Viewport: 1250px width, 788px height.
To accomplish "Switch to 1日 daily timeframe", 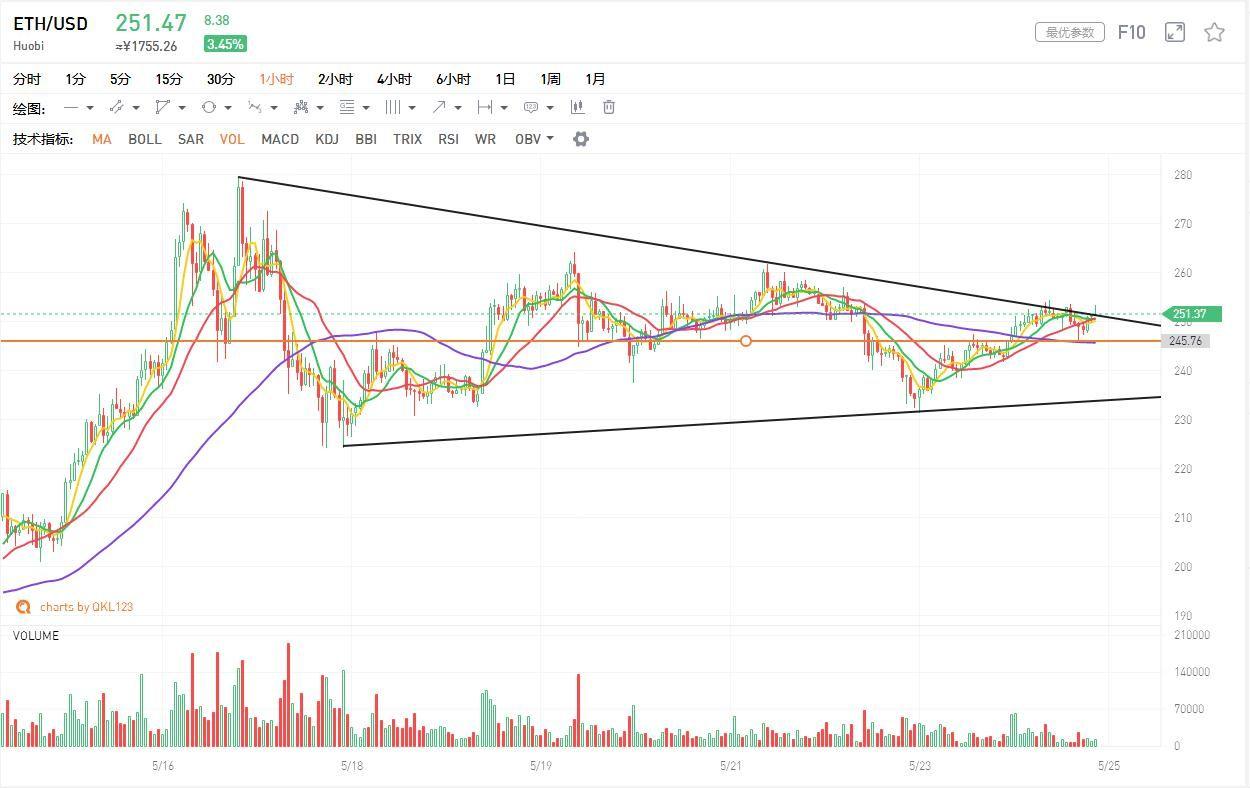I will click(505, 79).
